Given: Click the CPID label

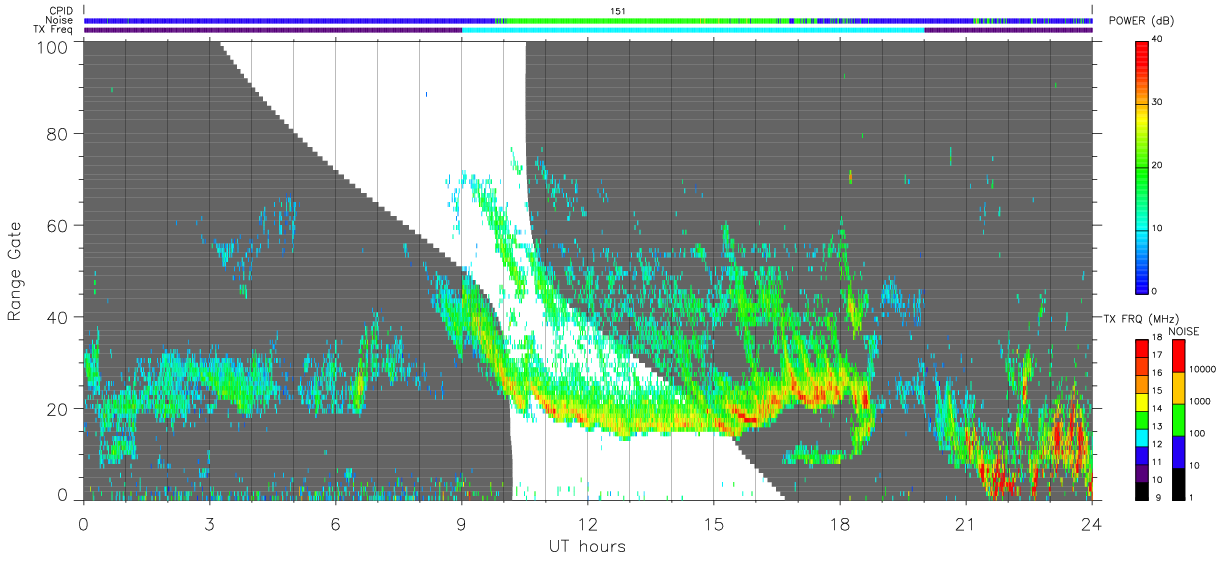Looking at the screenshot, I should pos(60,11).
